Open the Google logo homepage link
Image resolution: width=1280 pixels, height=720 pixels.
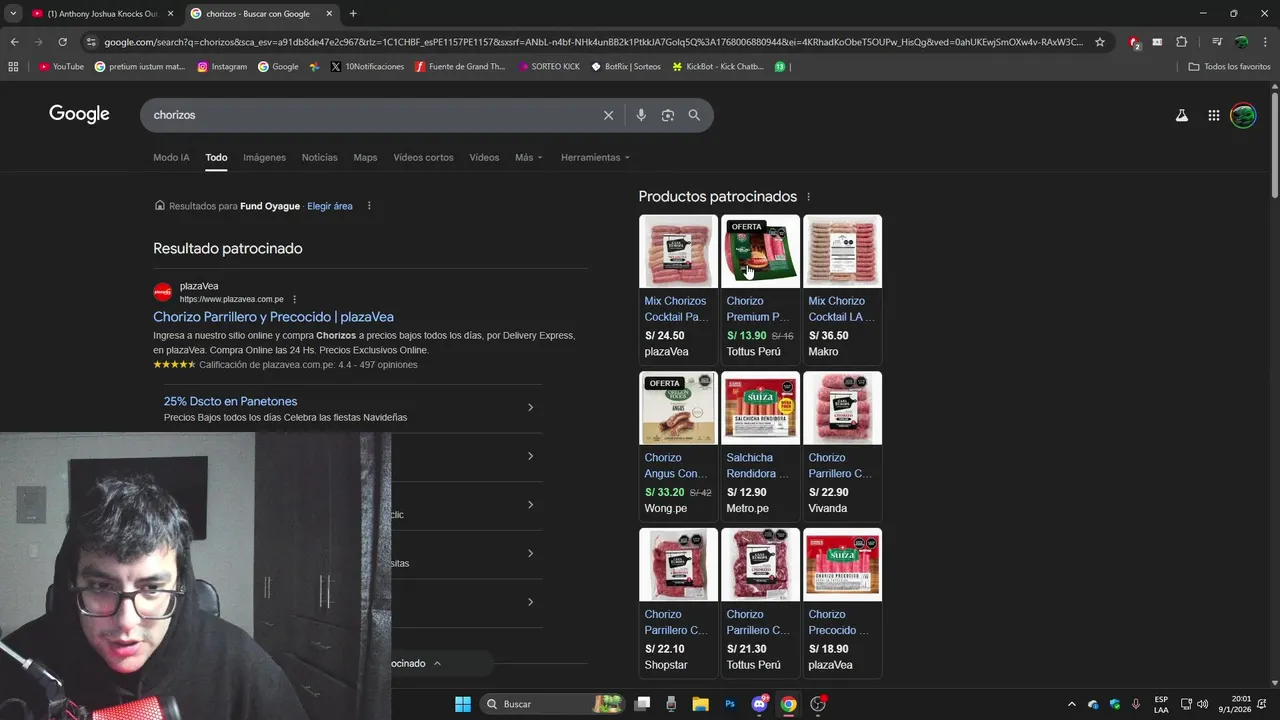tap(79, 114)
